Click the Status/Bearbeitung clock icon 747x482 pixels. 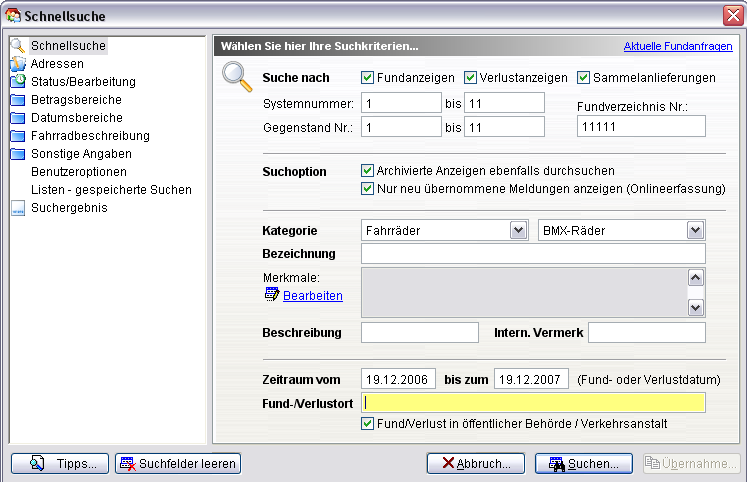(17, 81)
